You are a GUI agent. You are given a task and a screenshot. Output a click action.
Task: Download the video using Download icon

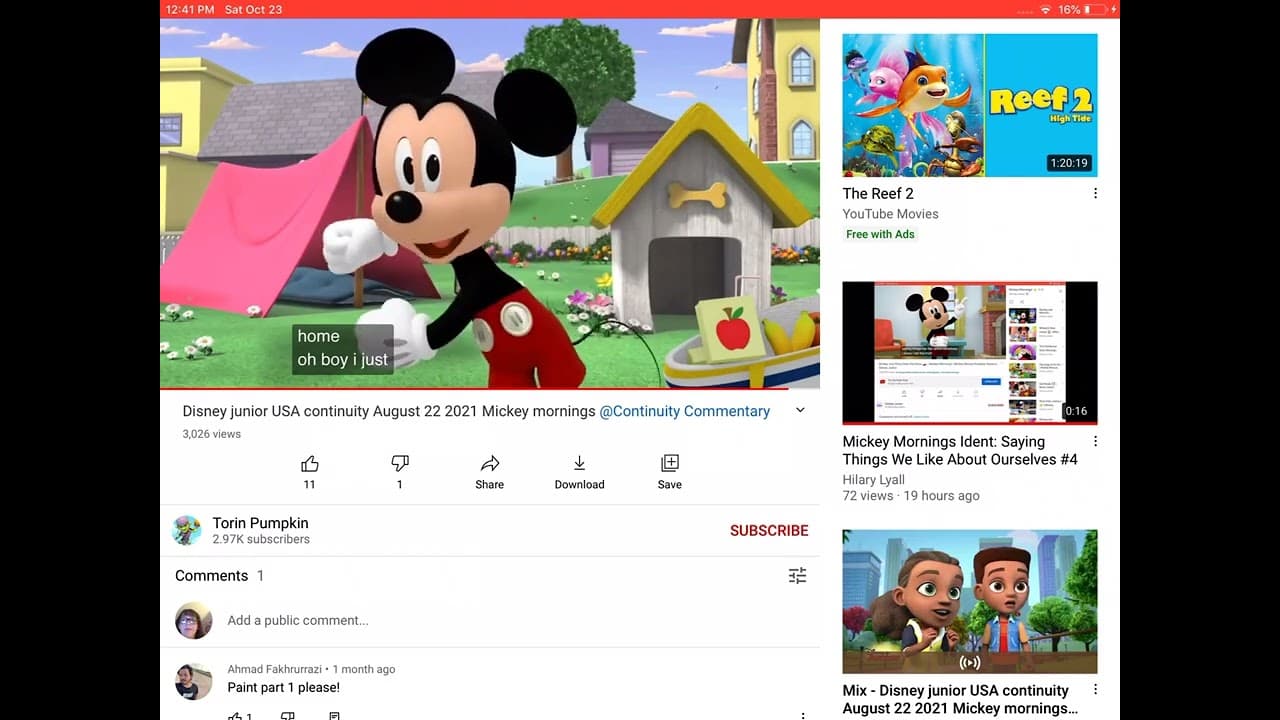(580, 464)
